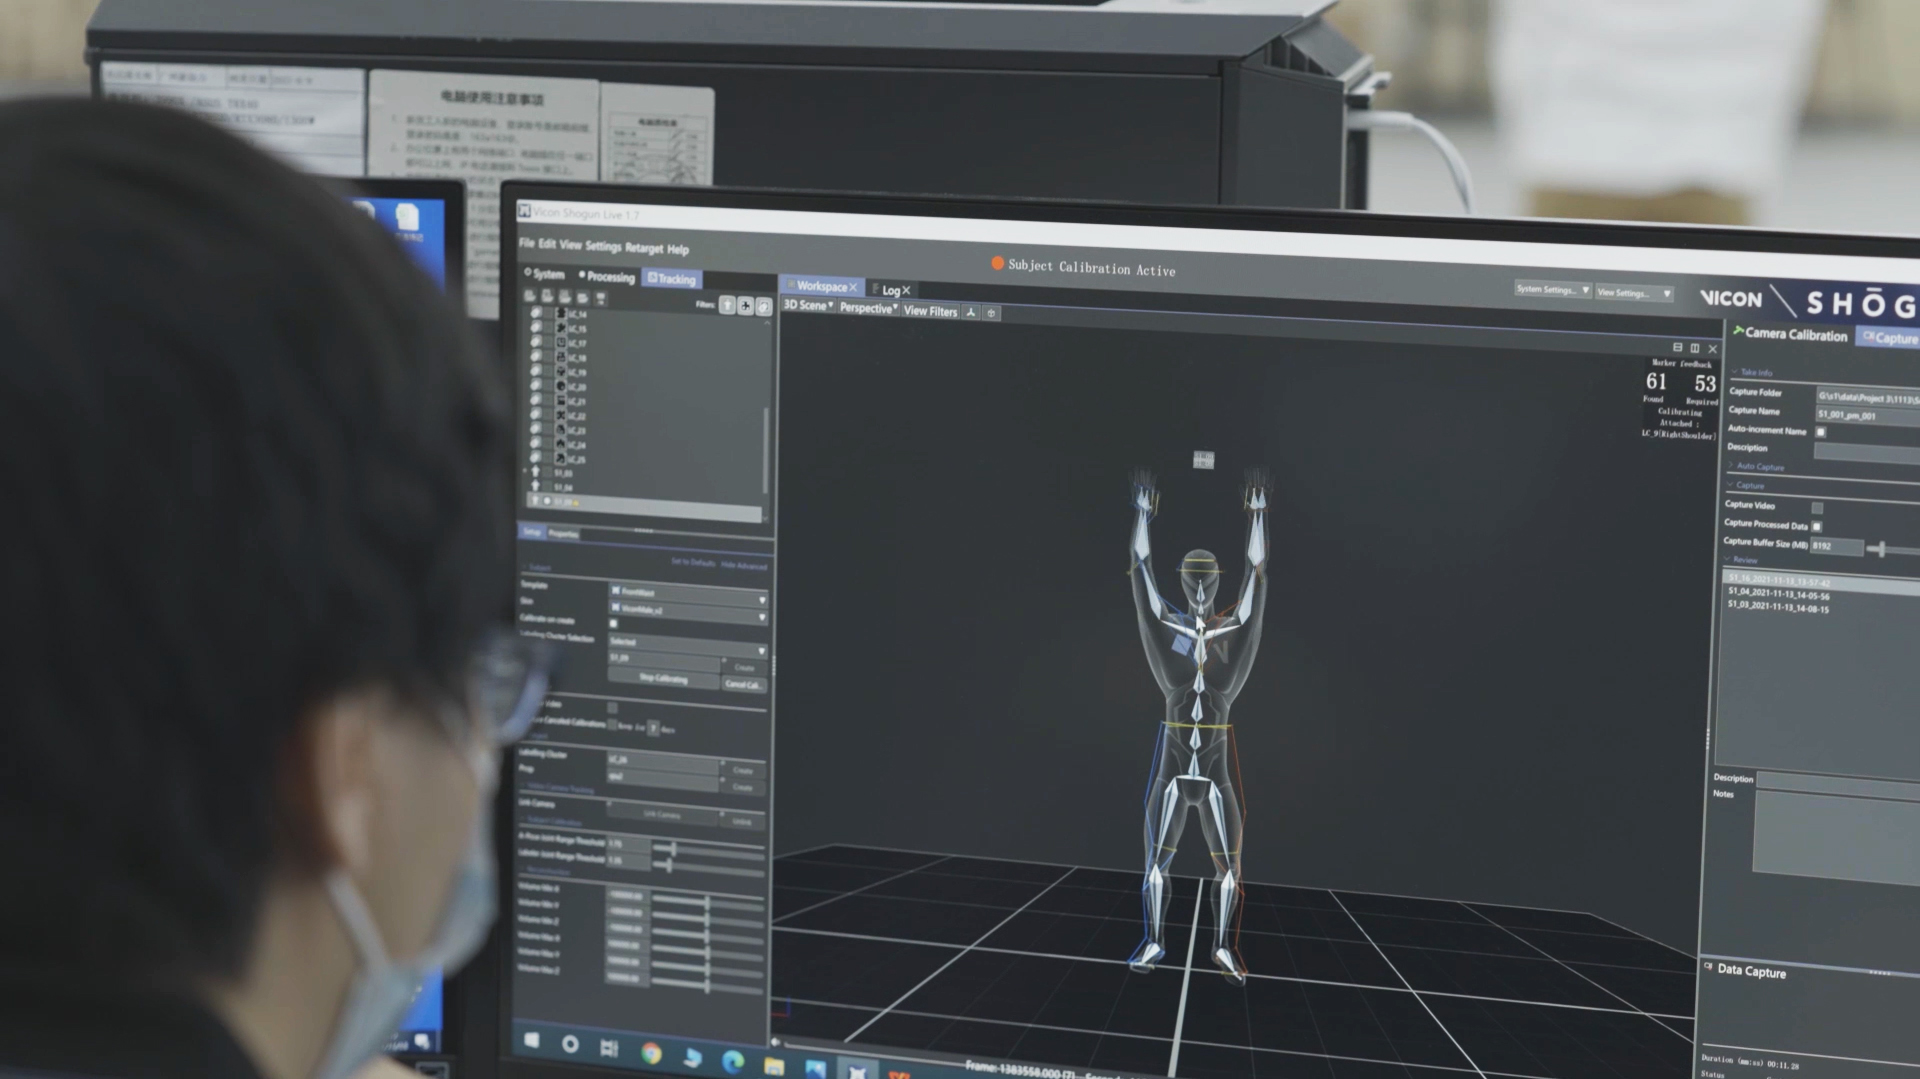This screenshot has height=1079, width=1920.
Task: Click the axis icon after View Filters
Action: 970,312
